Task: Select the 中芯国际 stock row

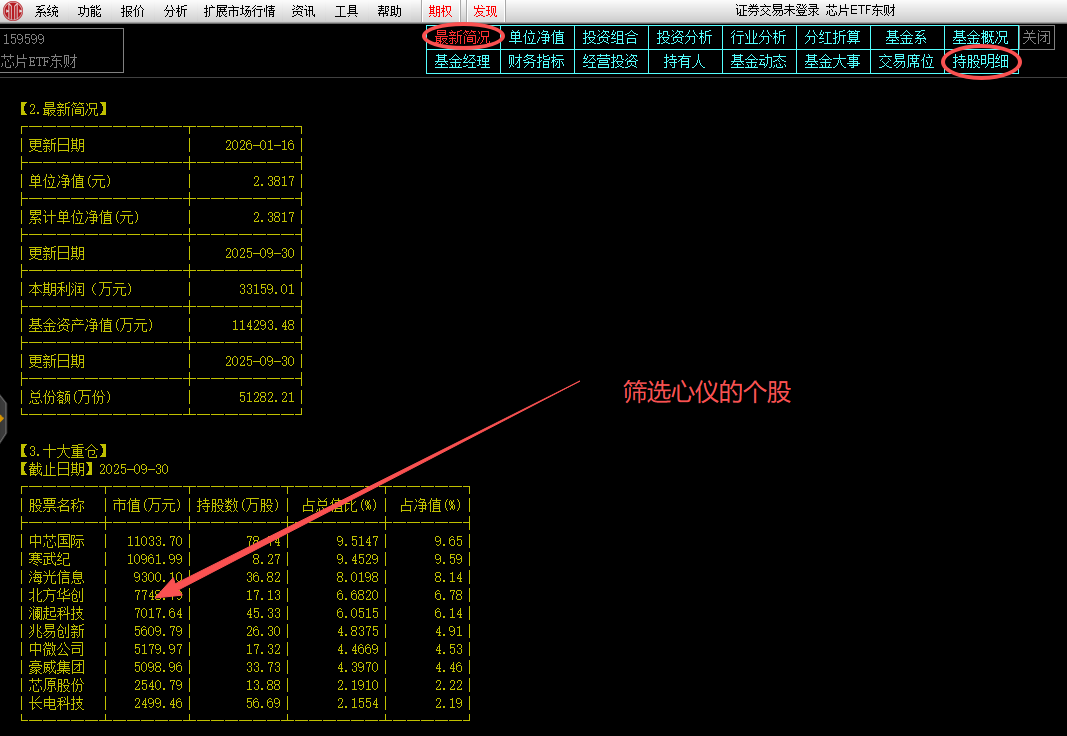Action: pos(246,541)
